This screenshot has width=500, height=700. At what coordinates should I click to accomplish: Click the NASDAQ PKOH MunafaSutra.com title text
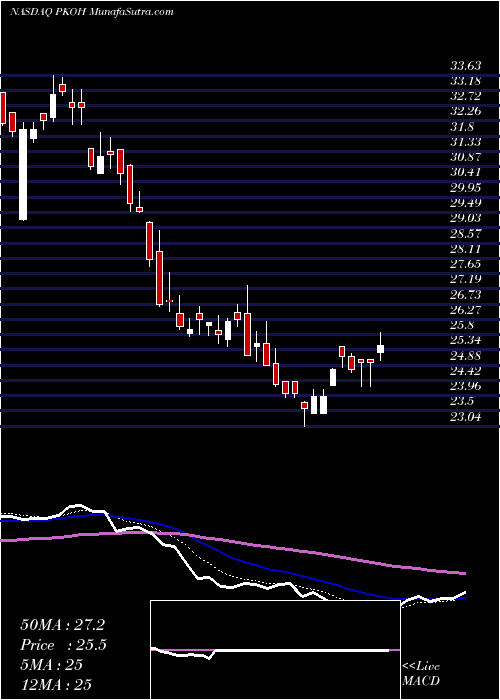(x=92, y=12)
